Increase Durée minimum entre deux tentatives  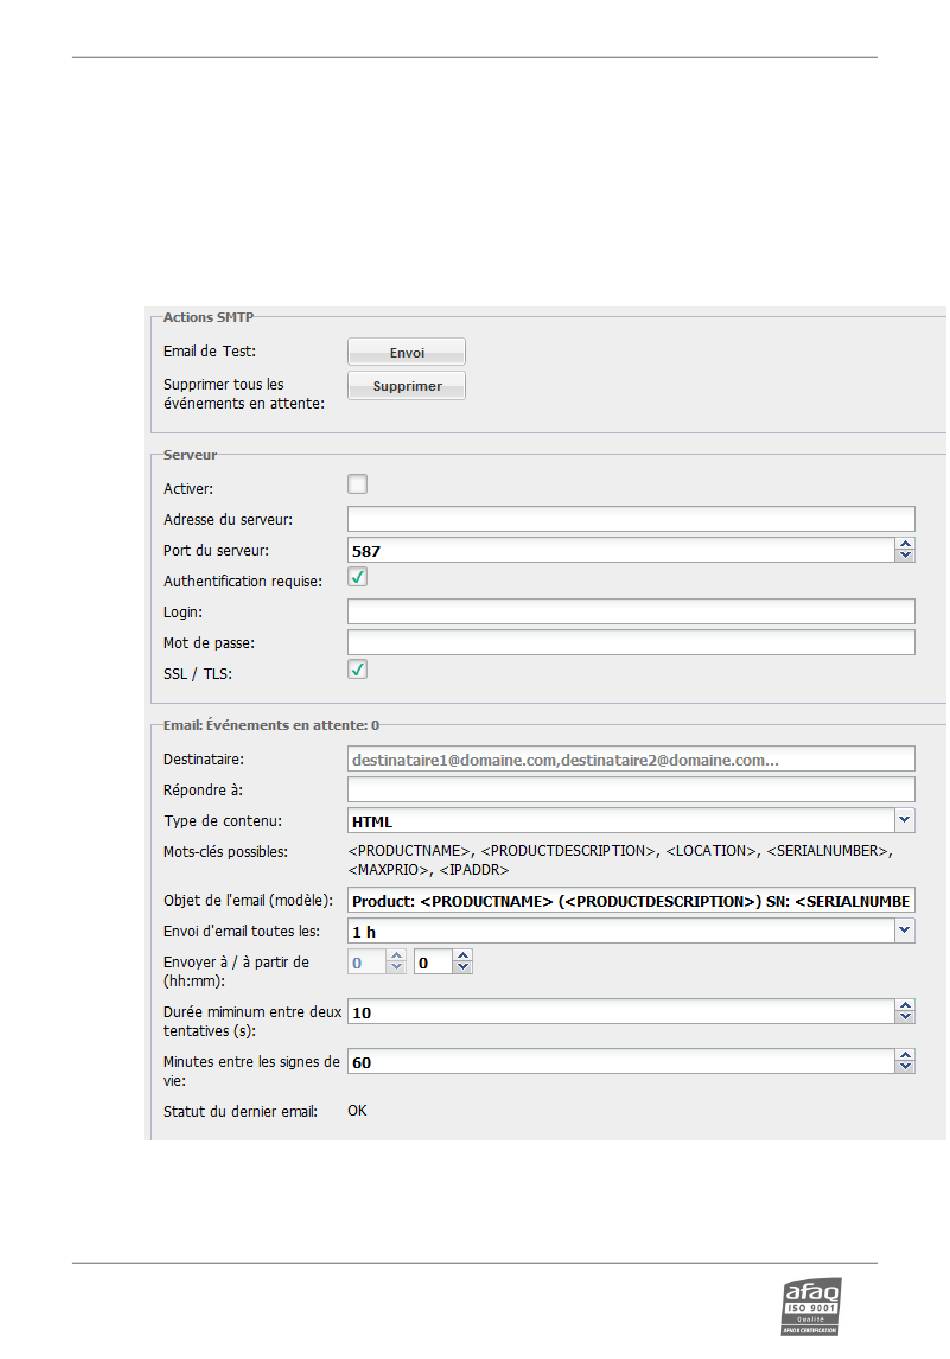[x=905, y=1006]
